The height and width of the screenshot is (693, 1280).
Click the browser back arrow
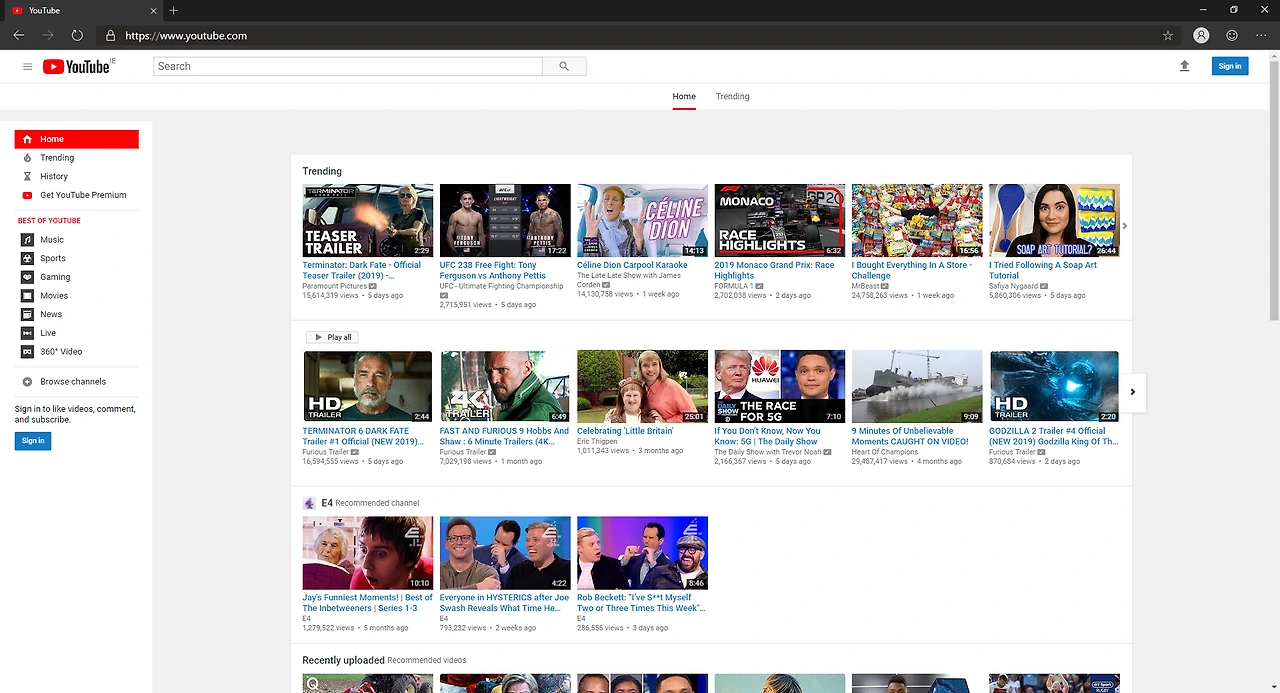pos(19,35)
